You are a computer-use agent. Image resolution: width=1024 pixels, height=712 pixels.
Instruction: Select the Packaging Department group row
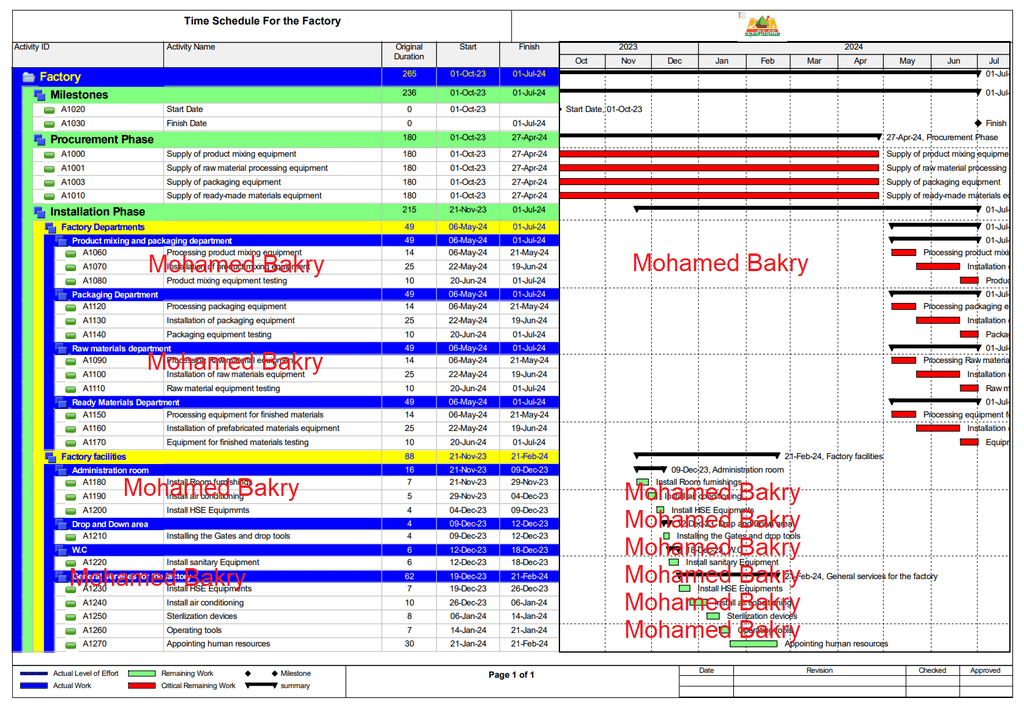(307, 295)
